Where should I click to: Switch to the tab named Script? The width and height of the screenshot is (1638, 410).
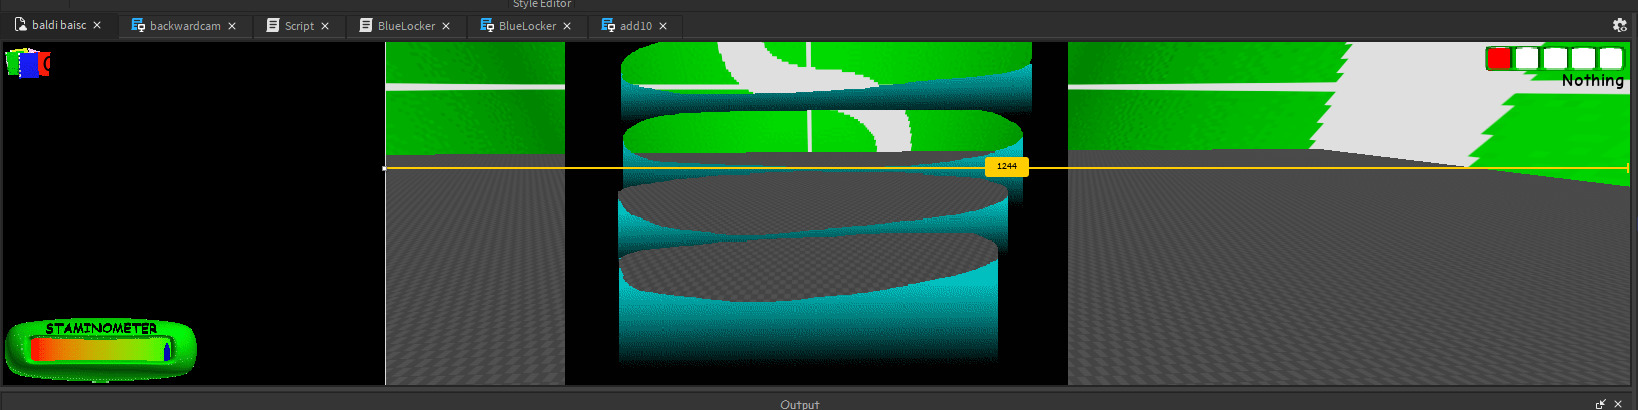click(298, 26)
